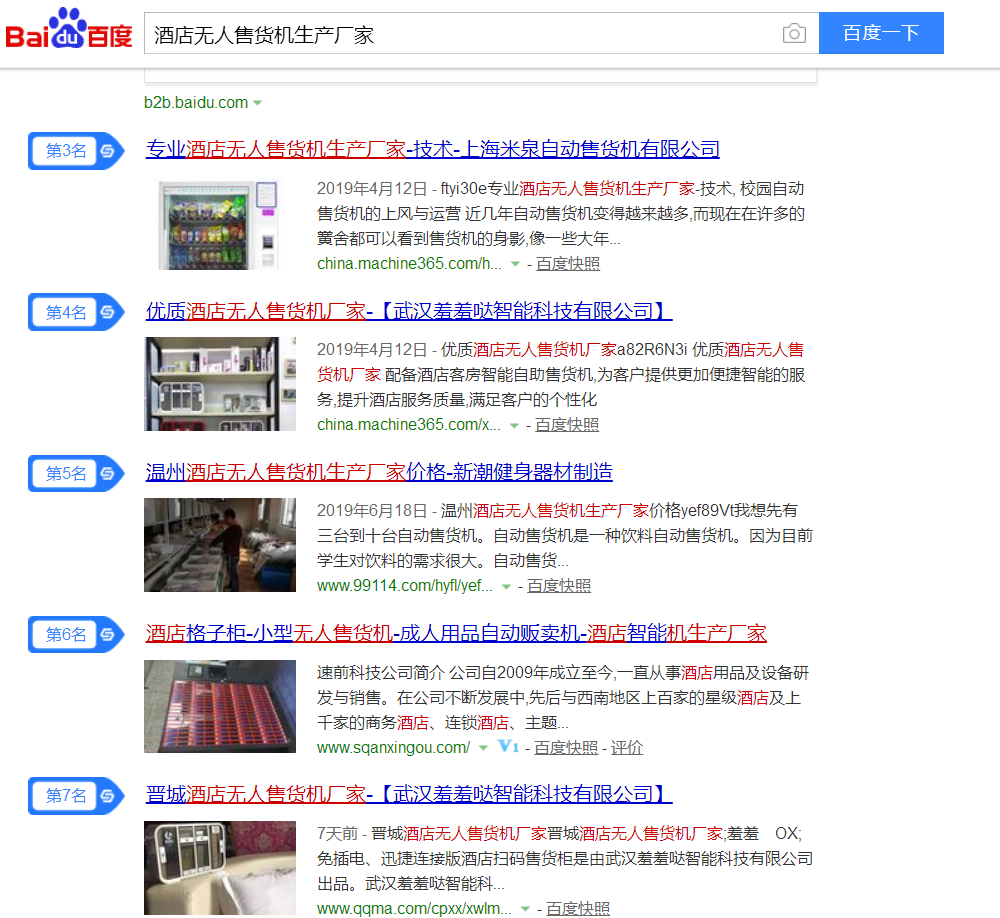Image resolution: width=1000 pixels, height=918 pixels.
Task: Click the 评价 link on sqanxingou result
Action: click(627, 748)
